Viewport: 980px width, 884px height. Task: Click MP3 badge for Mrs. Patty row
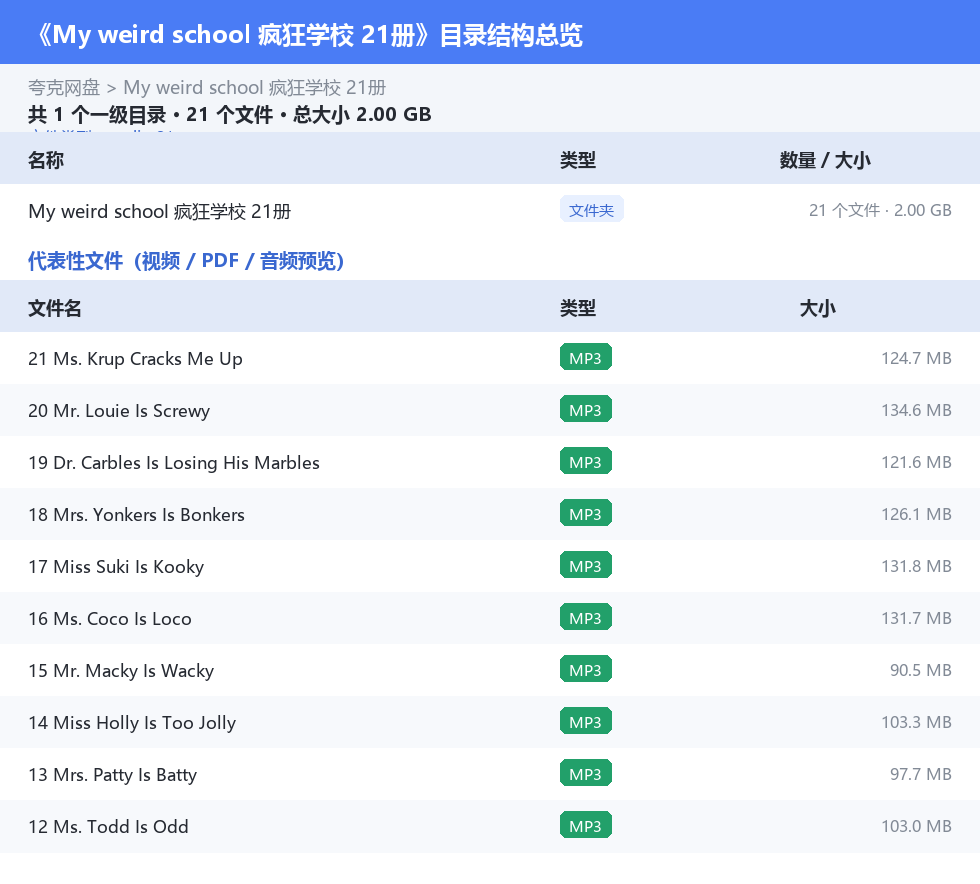coord(586,773)
